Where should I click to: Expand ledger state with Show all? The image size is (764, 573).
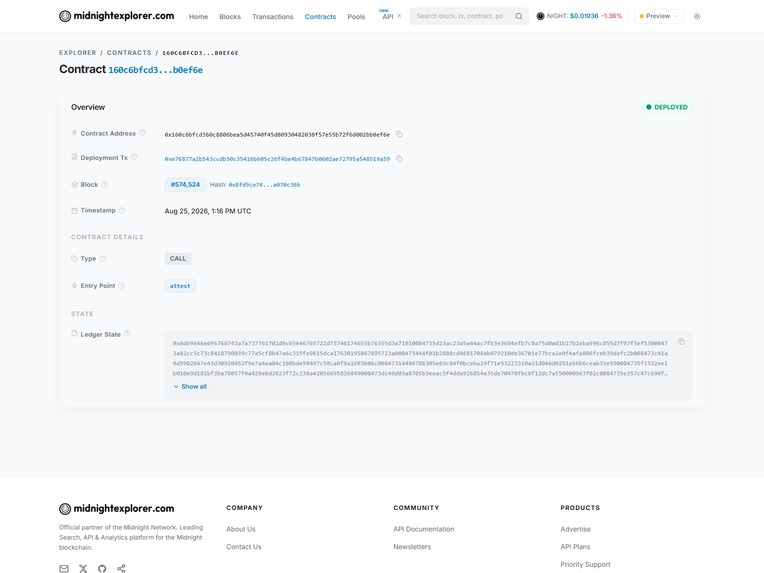tap(190, 386)
